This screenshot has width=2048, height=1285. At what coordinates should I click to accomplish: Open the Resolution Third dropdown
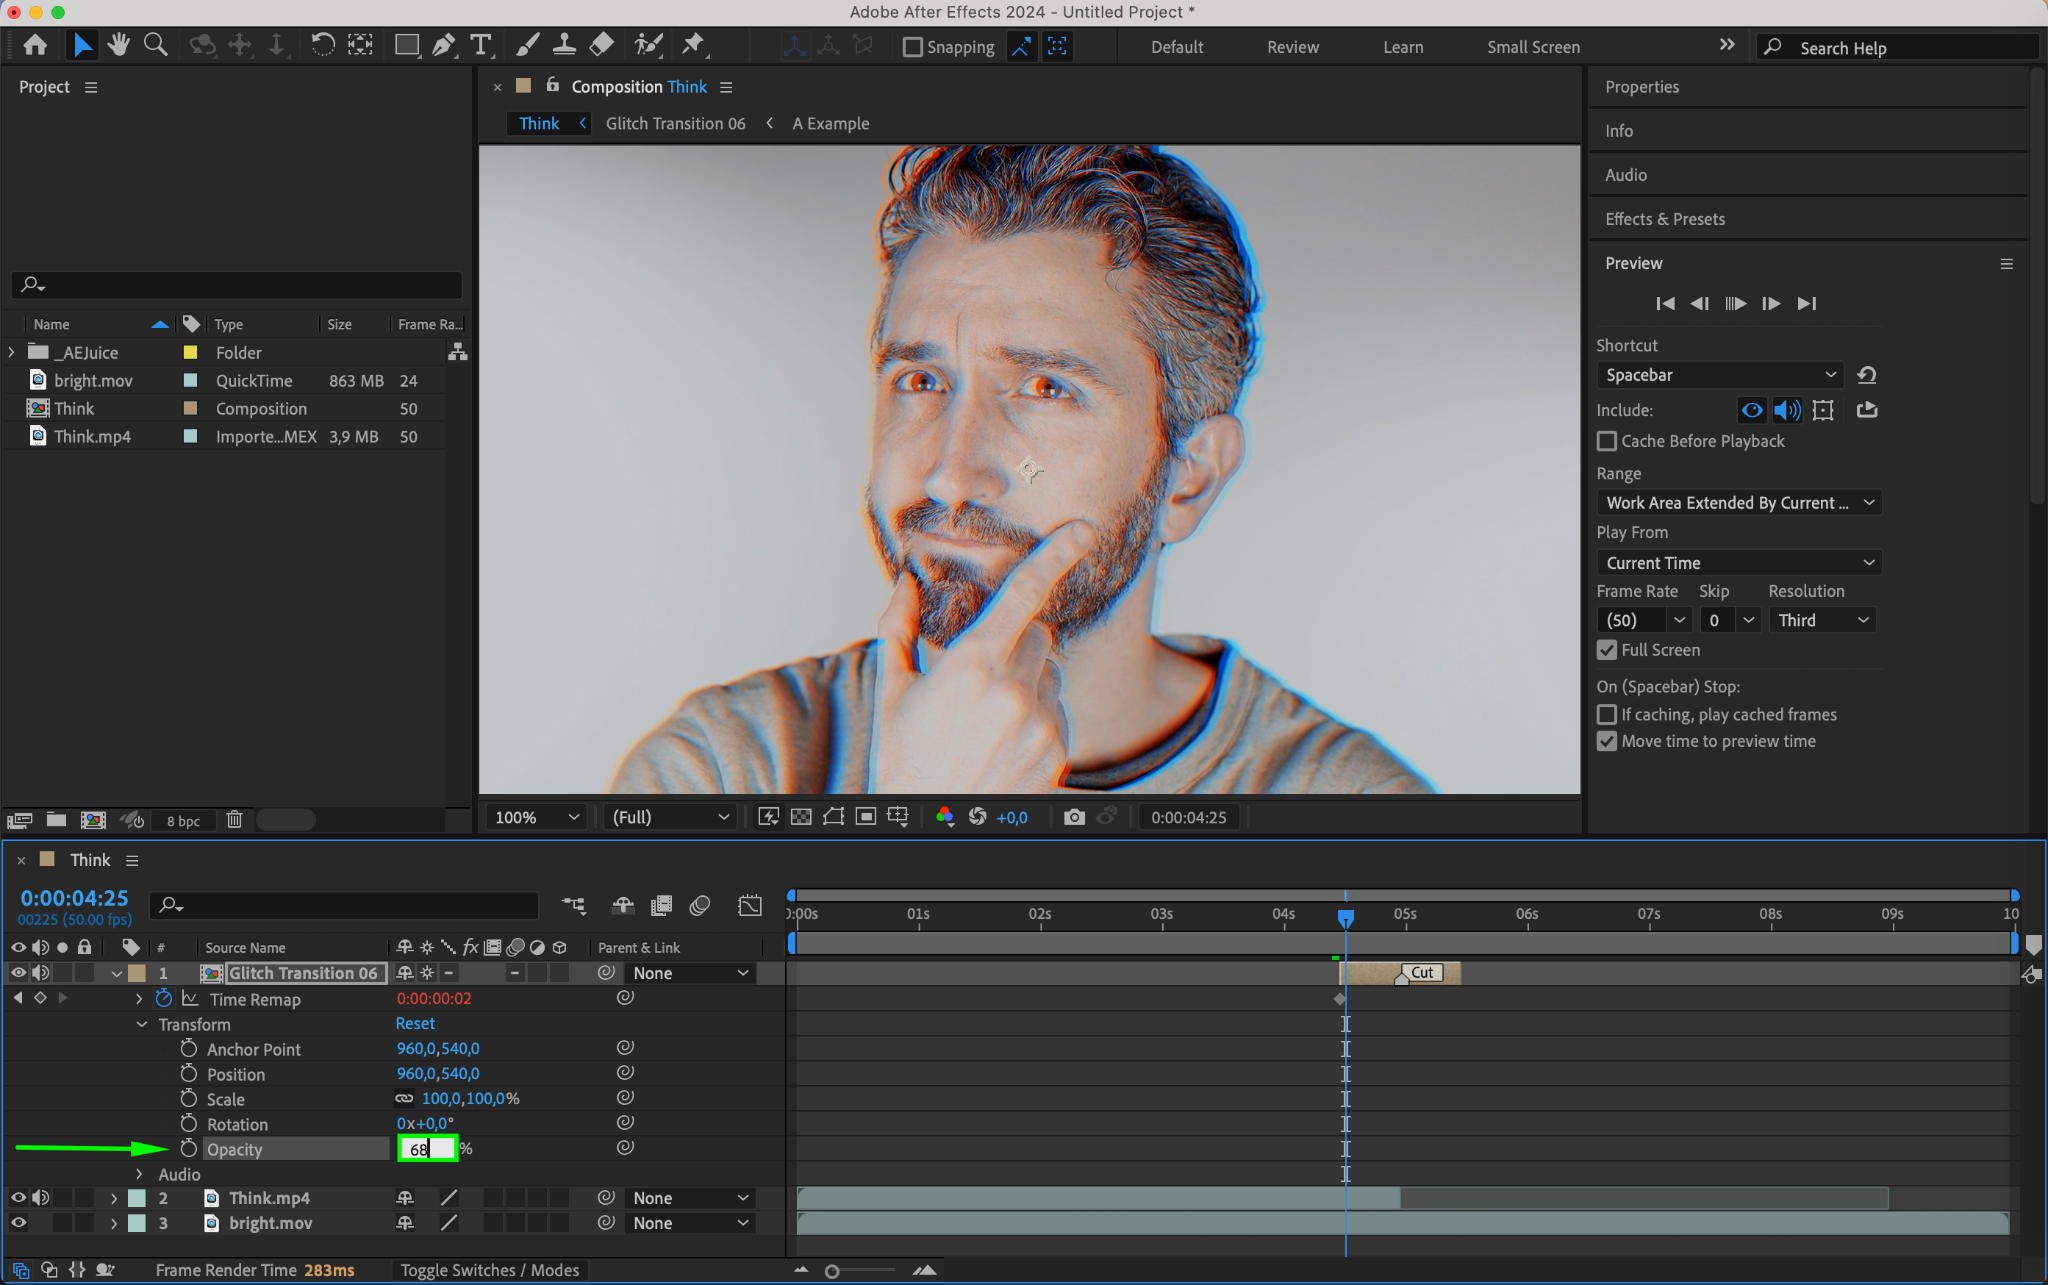(1822, 620)
